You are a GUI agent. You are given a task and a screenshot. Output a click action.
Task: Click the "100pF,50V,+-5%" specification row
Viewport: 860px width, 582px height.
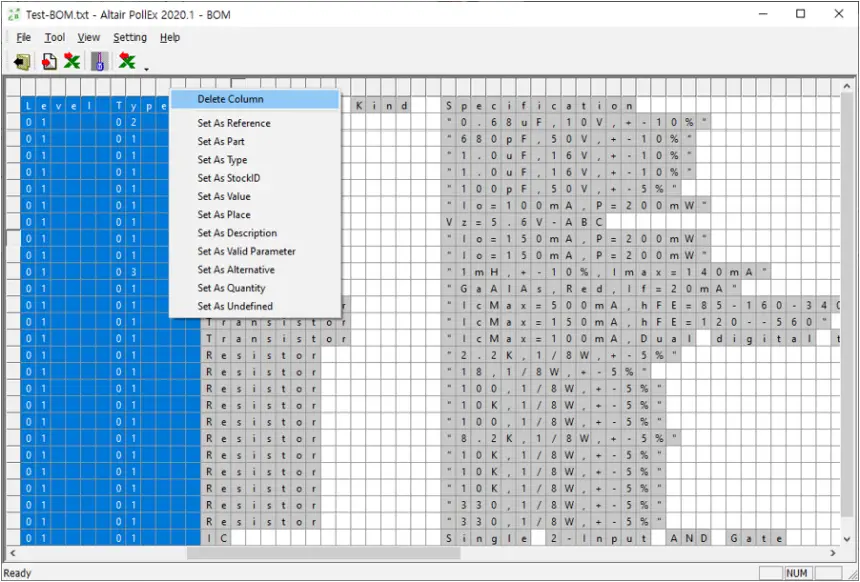tap(561, 189)
